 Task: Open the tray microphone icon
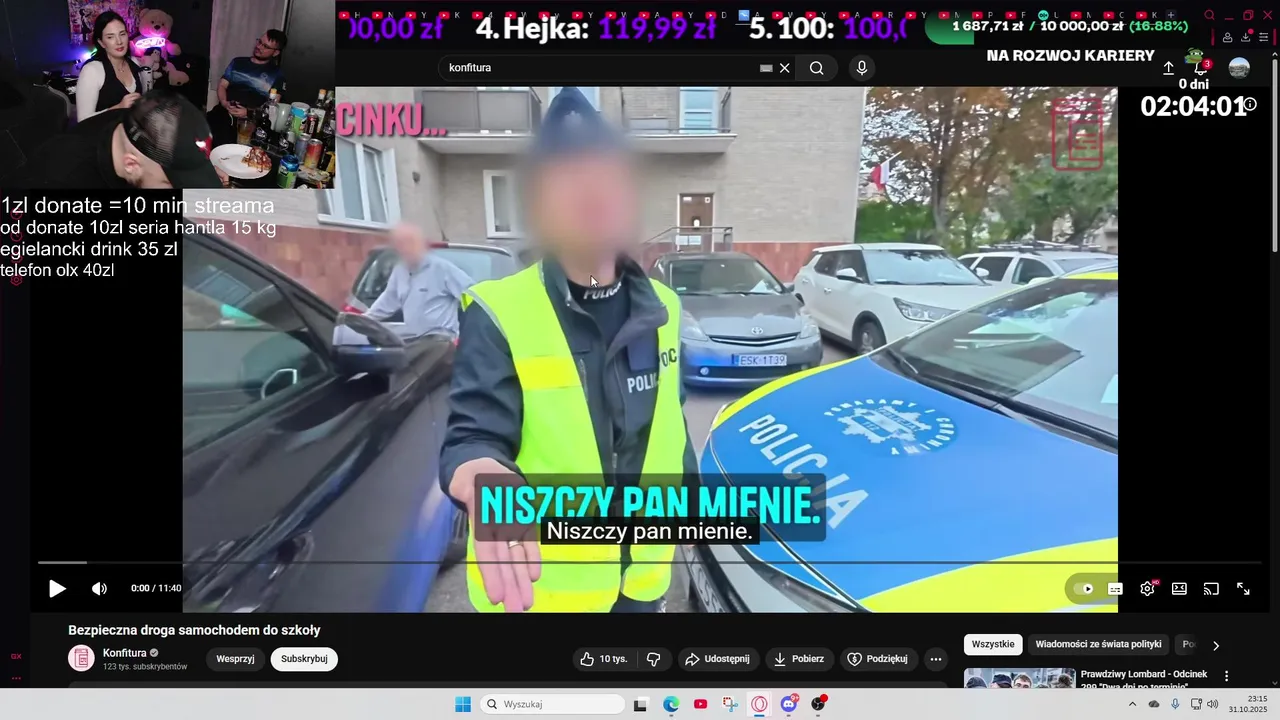[1175, 704]
